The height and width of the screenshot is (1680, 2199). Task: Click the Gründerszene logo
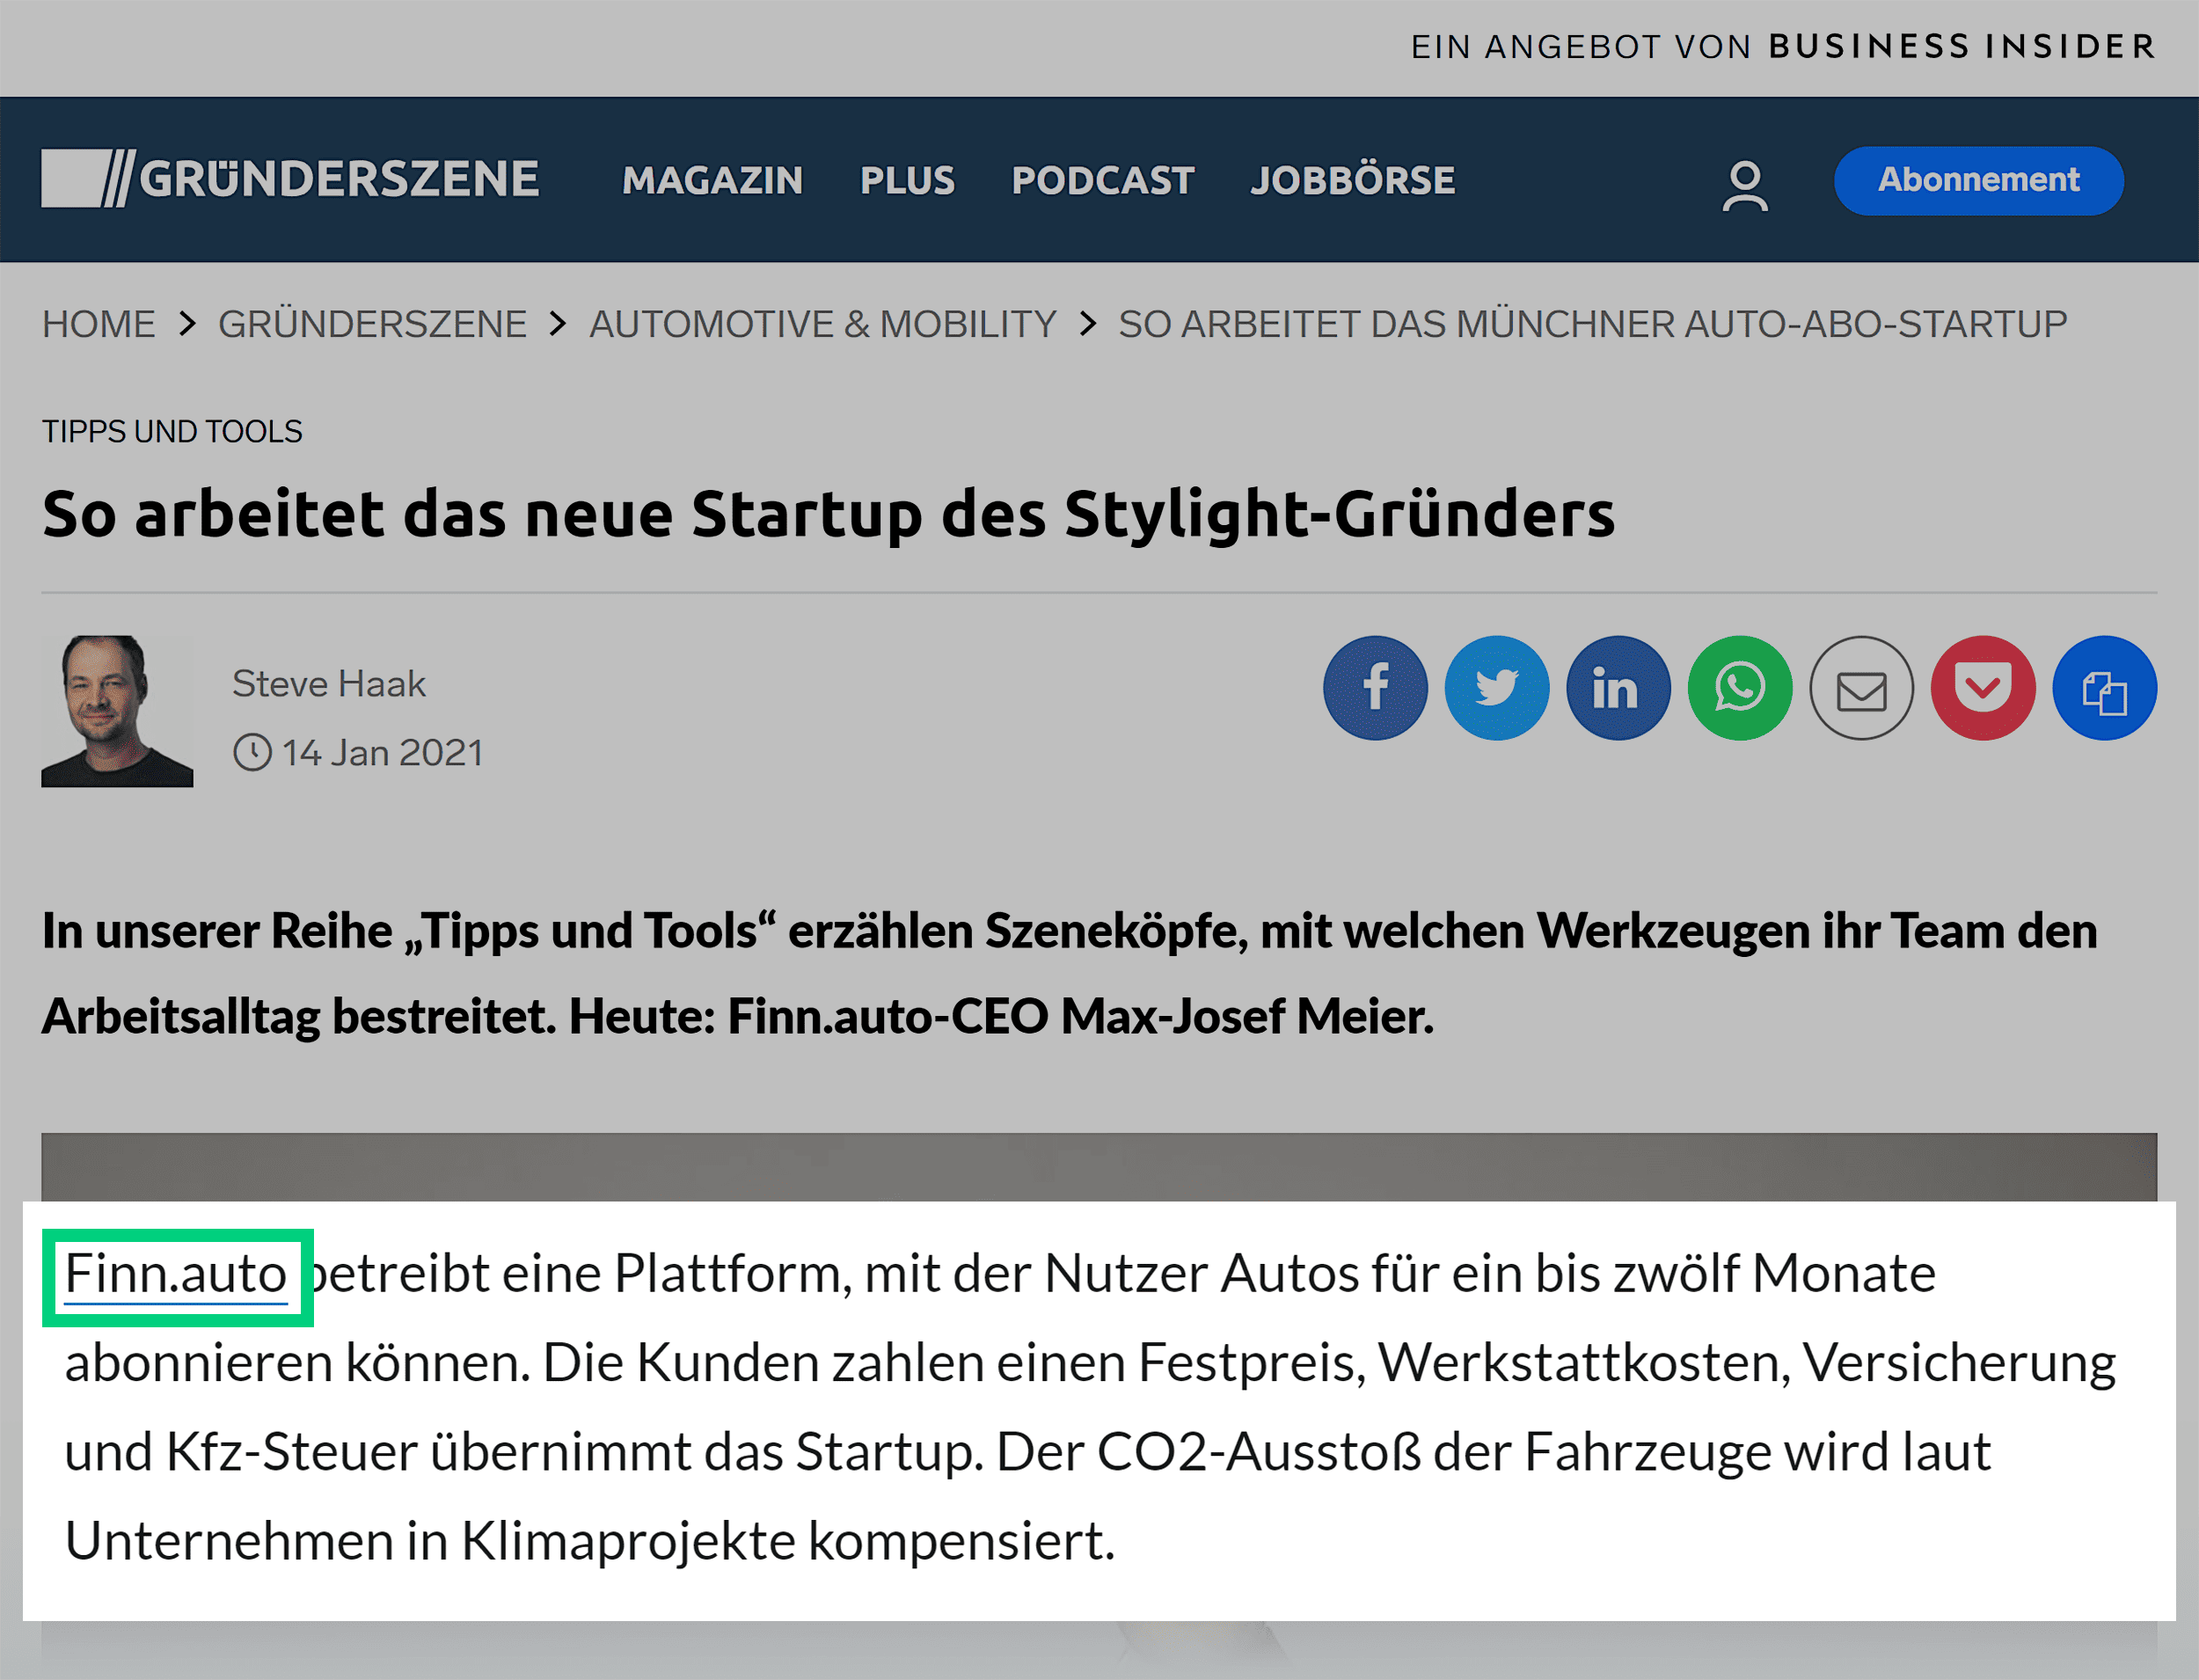point(290,179)
